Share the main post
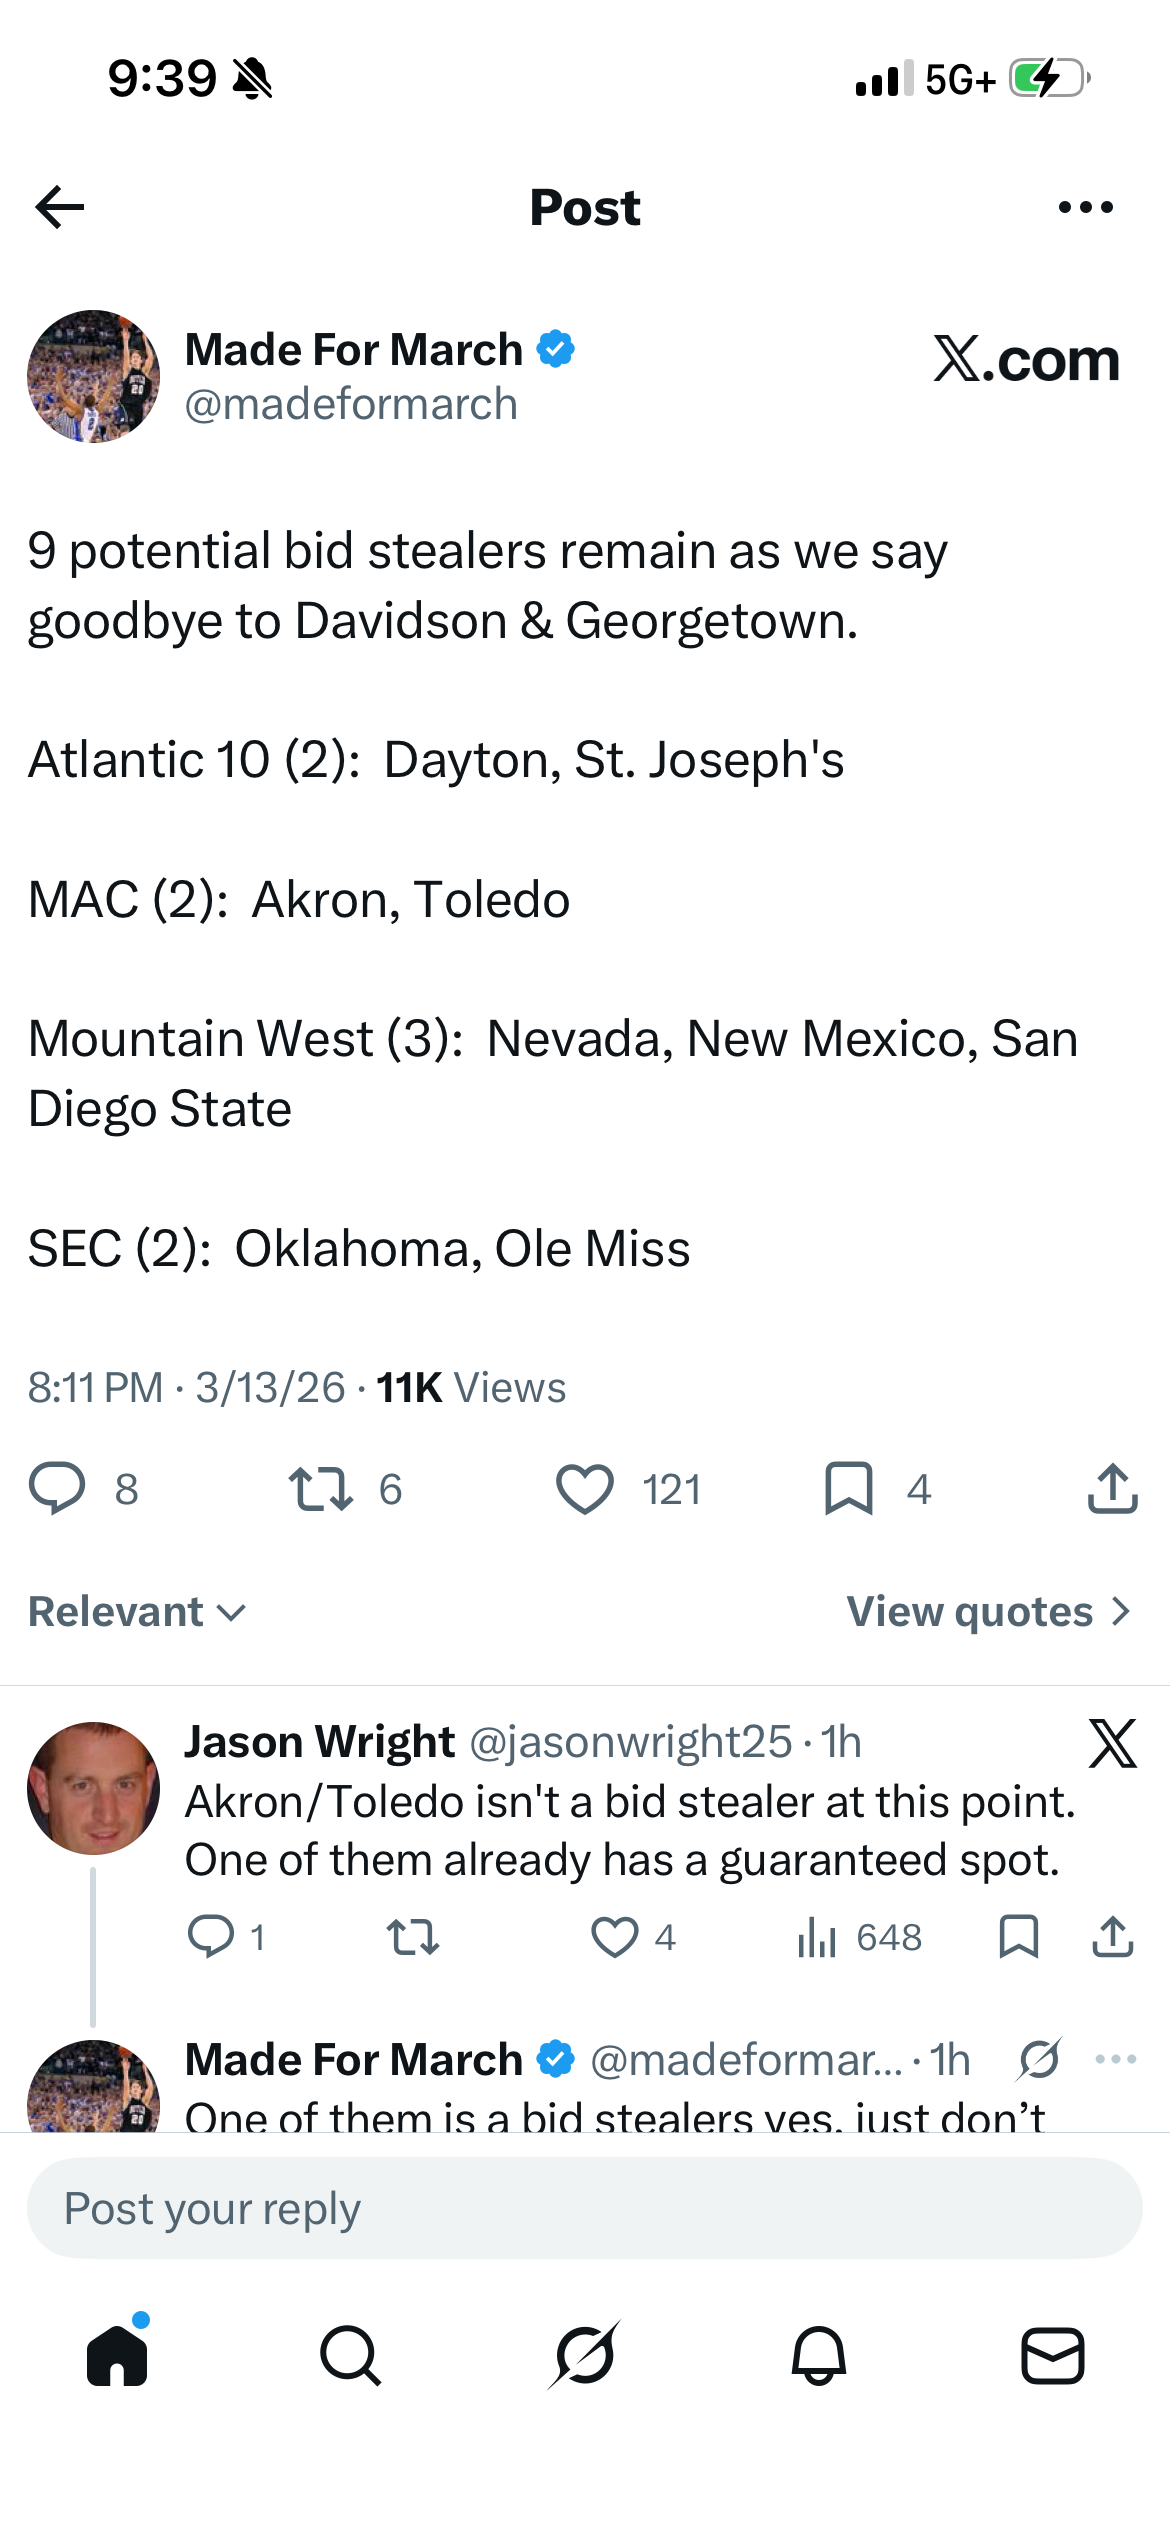This screenshot has height=2532, width=1170. pyautogui.click(x=1112, y=1489)
